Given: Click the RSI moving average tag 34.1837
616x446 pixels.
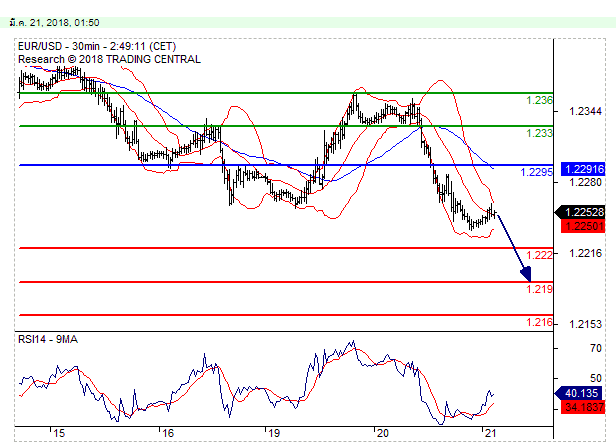Looking at the screenshot, I should coord(583,407).
